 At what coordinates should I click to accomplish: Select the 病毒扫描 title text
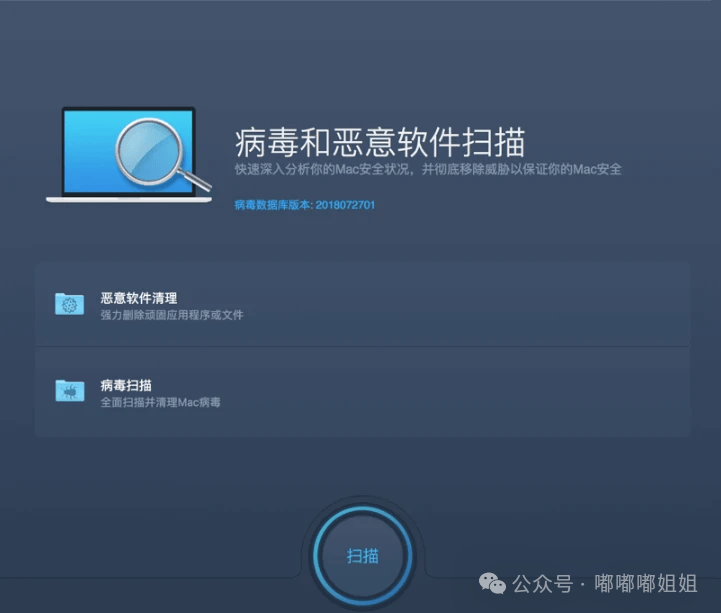tap(126, 385)
